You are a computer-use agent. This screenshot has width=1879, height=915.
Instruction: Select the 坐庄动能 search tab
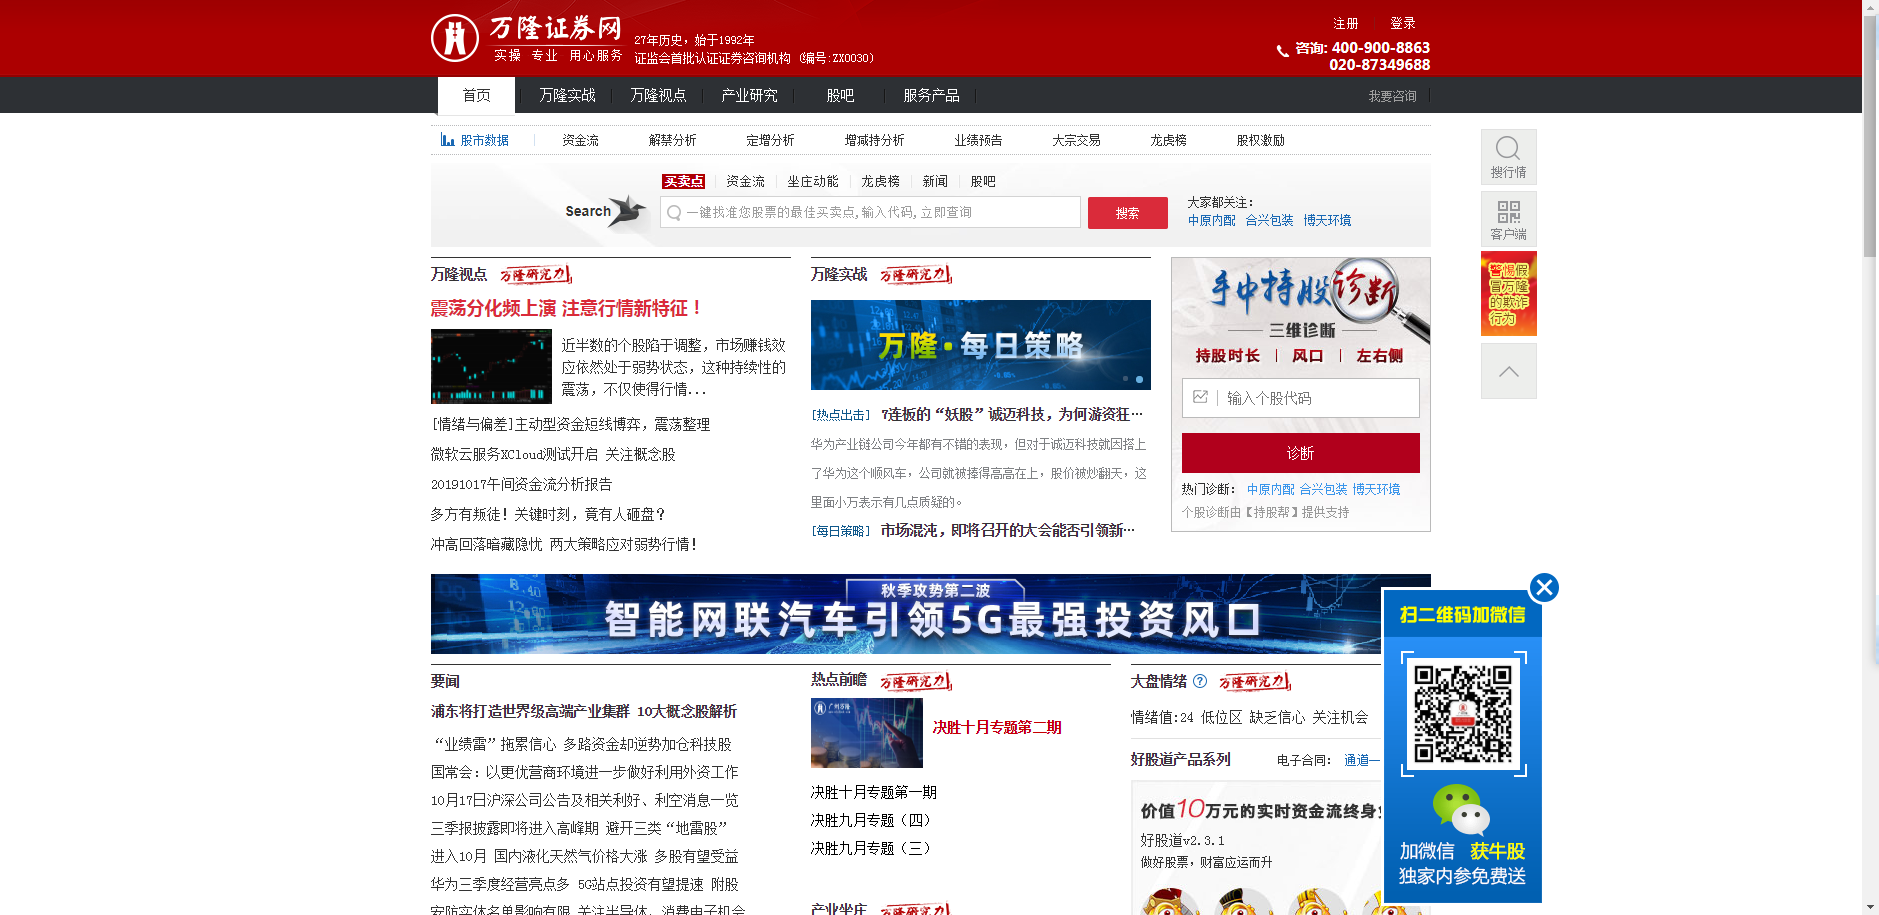tap(812, 181)
